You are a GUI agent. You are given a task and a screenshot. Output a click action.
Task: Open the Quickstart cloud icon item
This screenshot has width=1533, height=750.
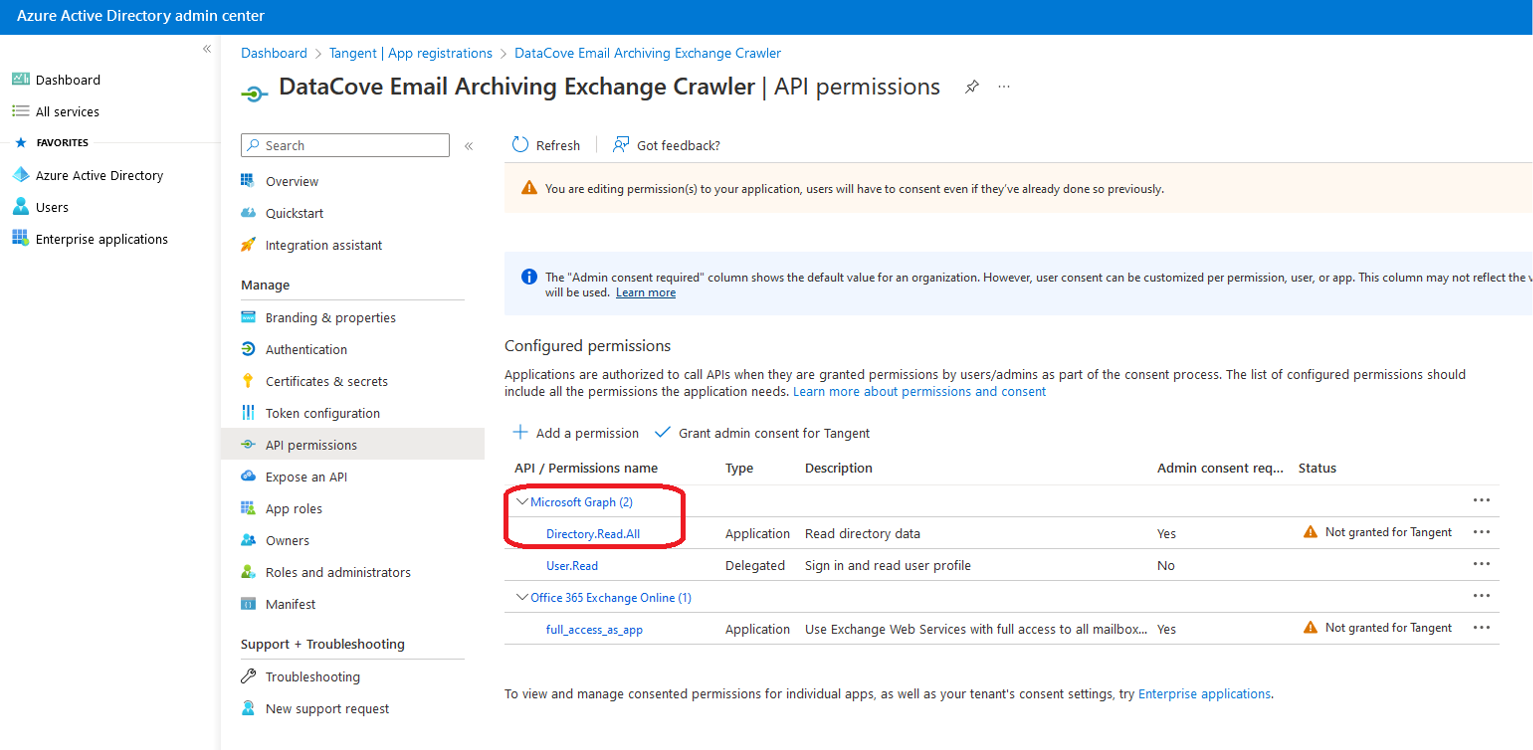249,213
